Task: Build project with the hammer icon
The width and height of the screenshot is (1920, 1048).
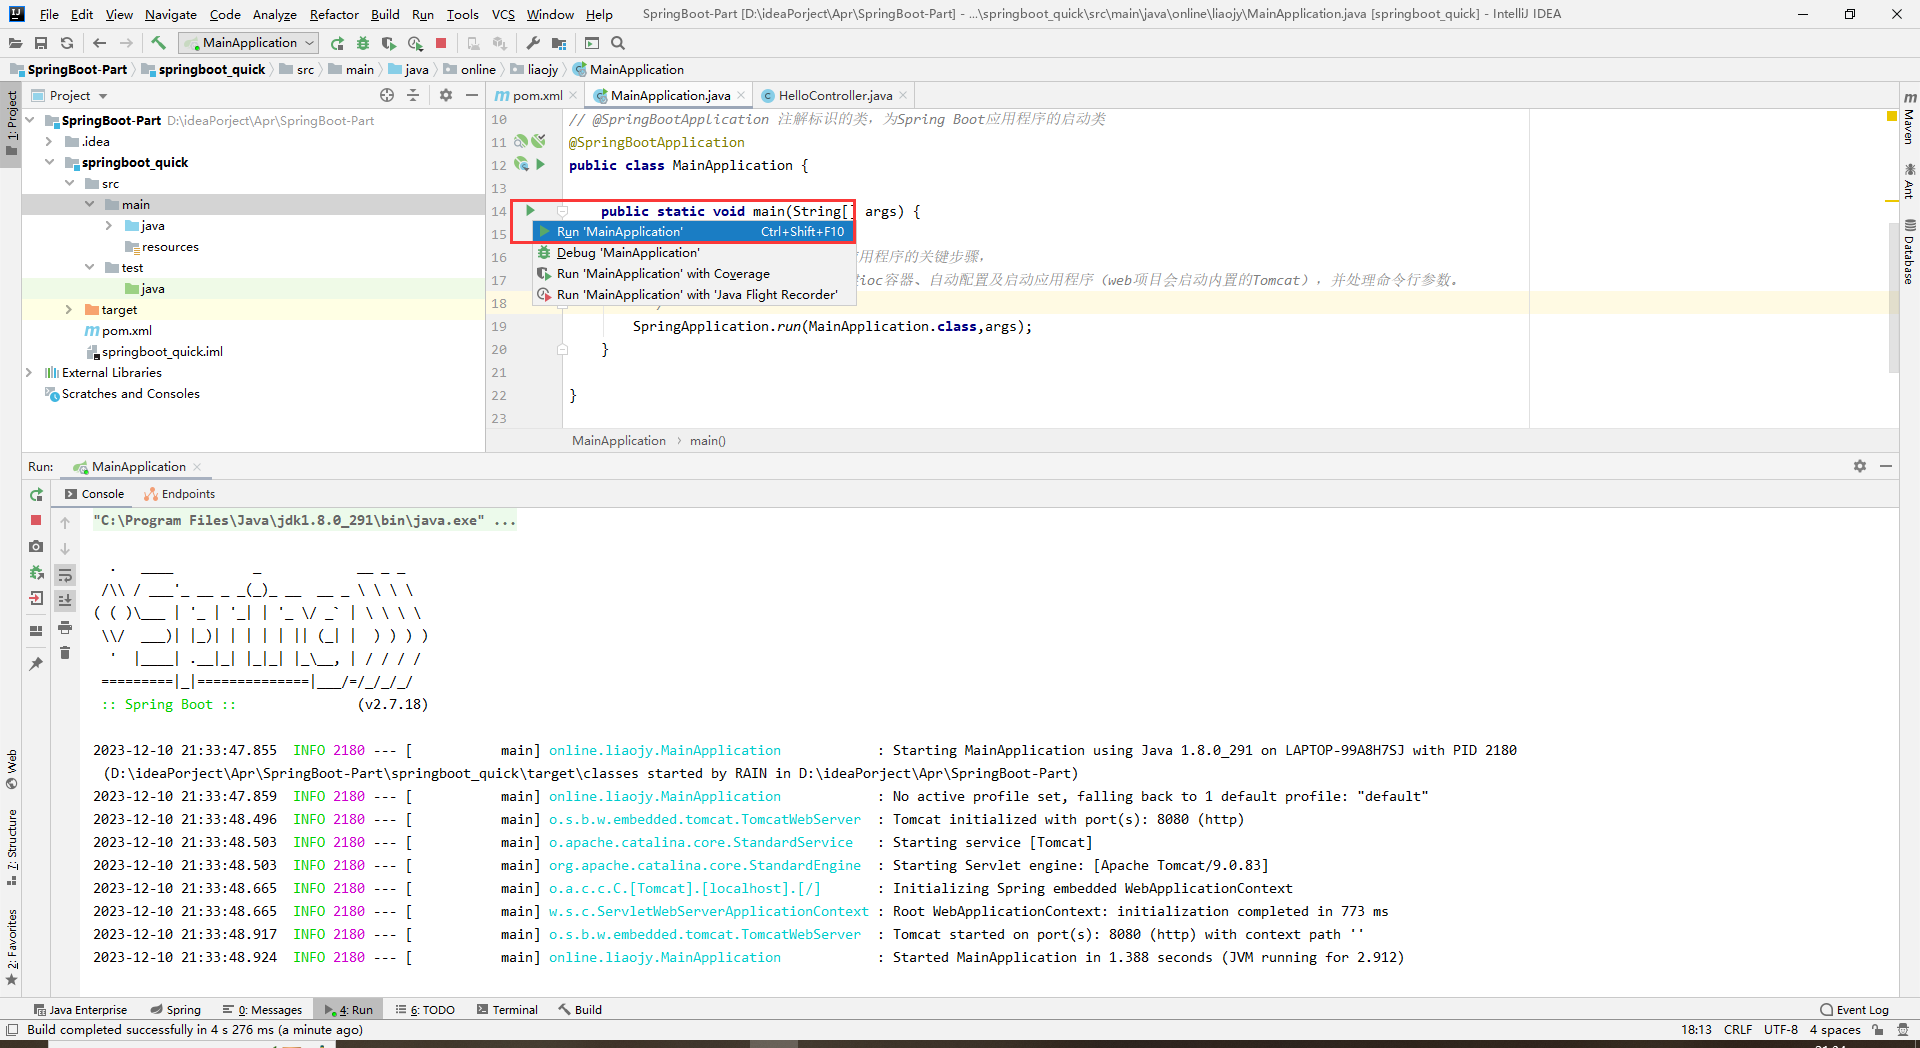Action: click(158, 43)
